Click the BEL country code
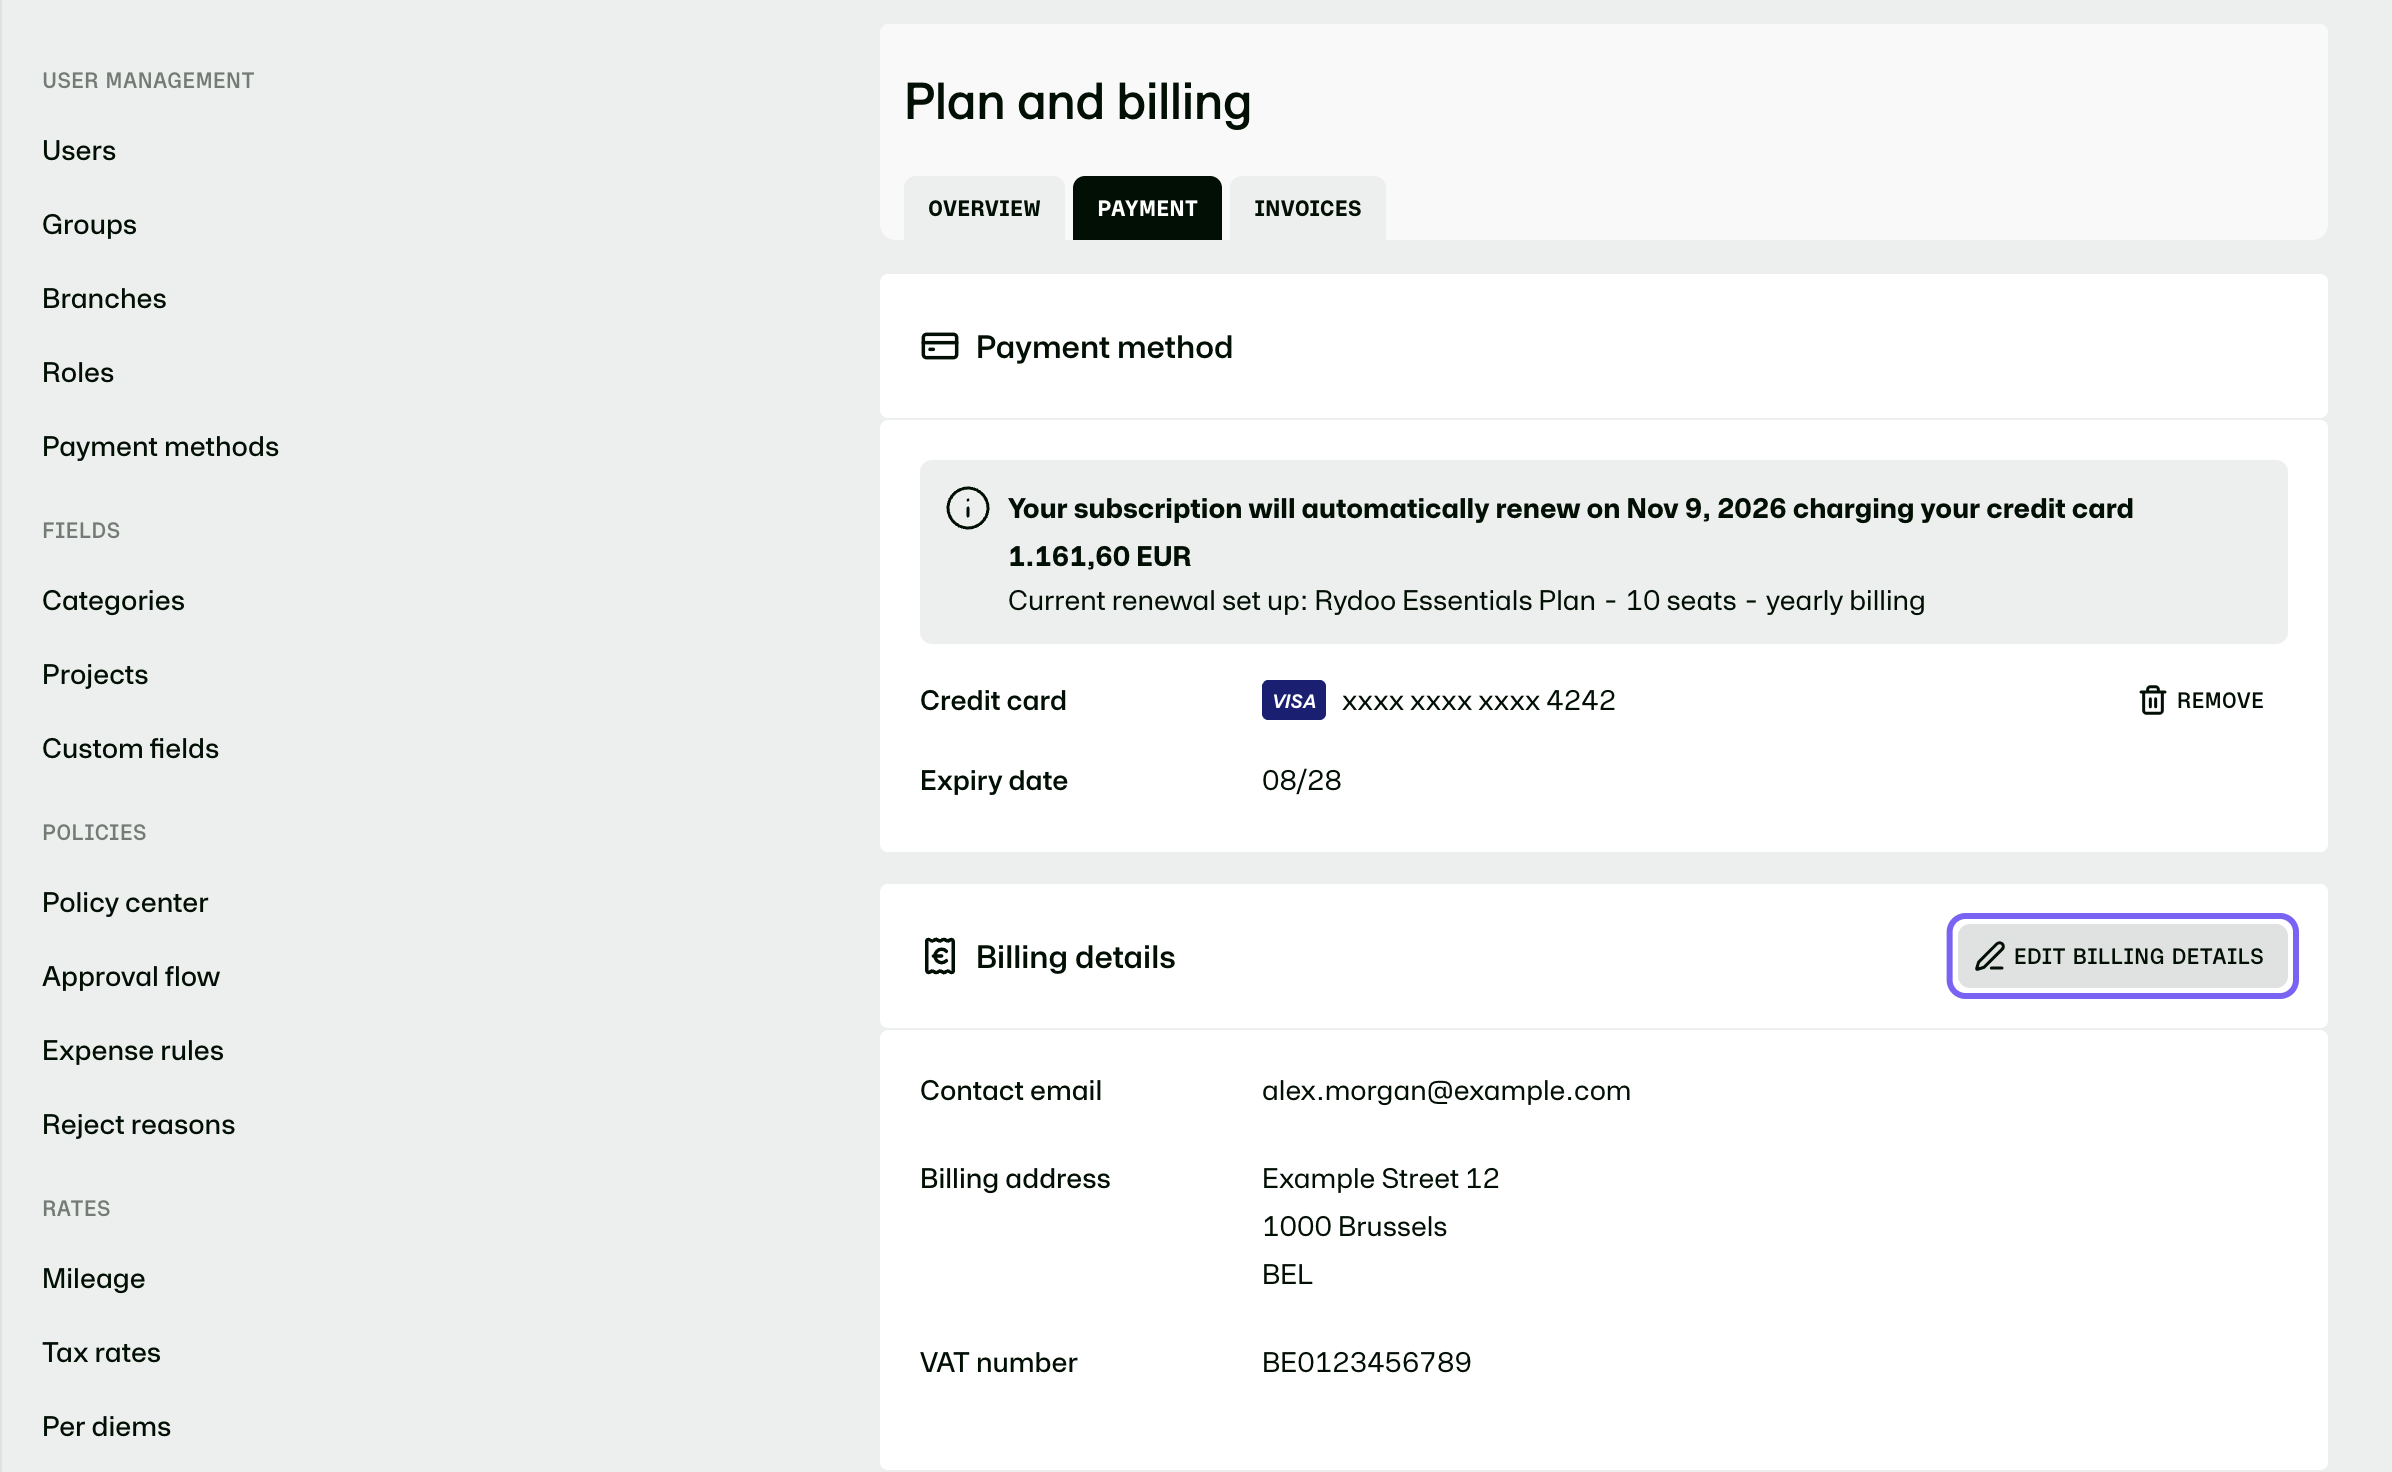Image resolution: width=2392 pixels, height=1472 pixels. 1287,1274
